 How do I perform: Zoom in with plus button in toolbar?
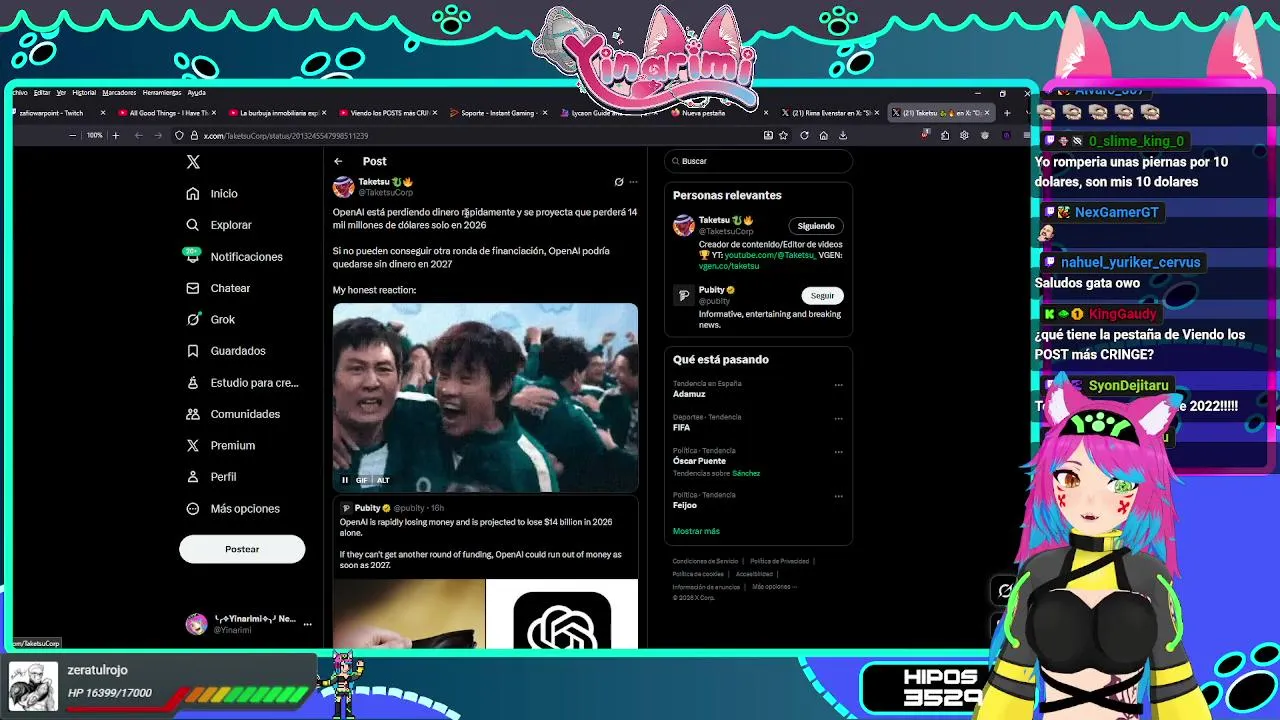tap(115, 135)
